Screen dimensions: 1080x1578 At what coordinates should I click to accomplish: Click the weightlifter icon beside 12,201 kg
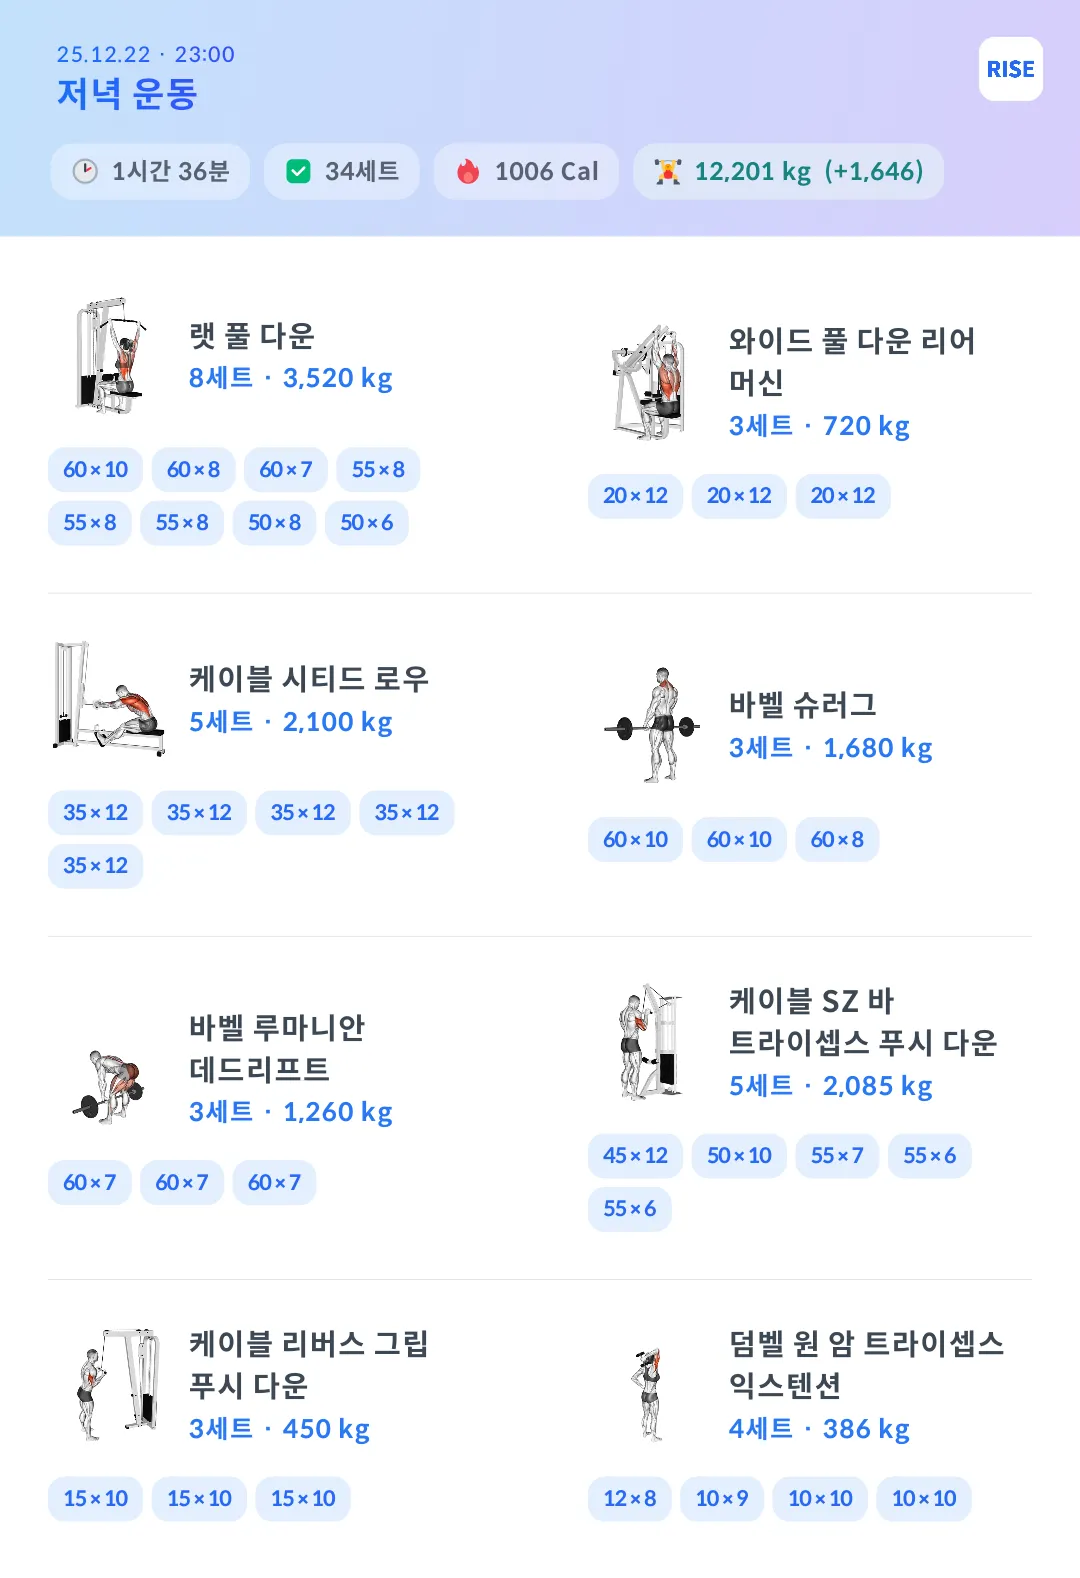click(x=667, y=171)
